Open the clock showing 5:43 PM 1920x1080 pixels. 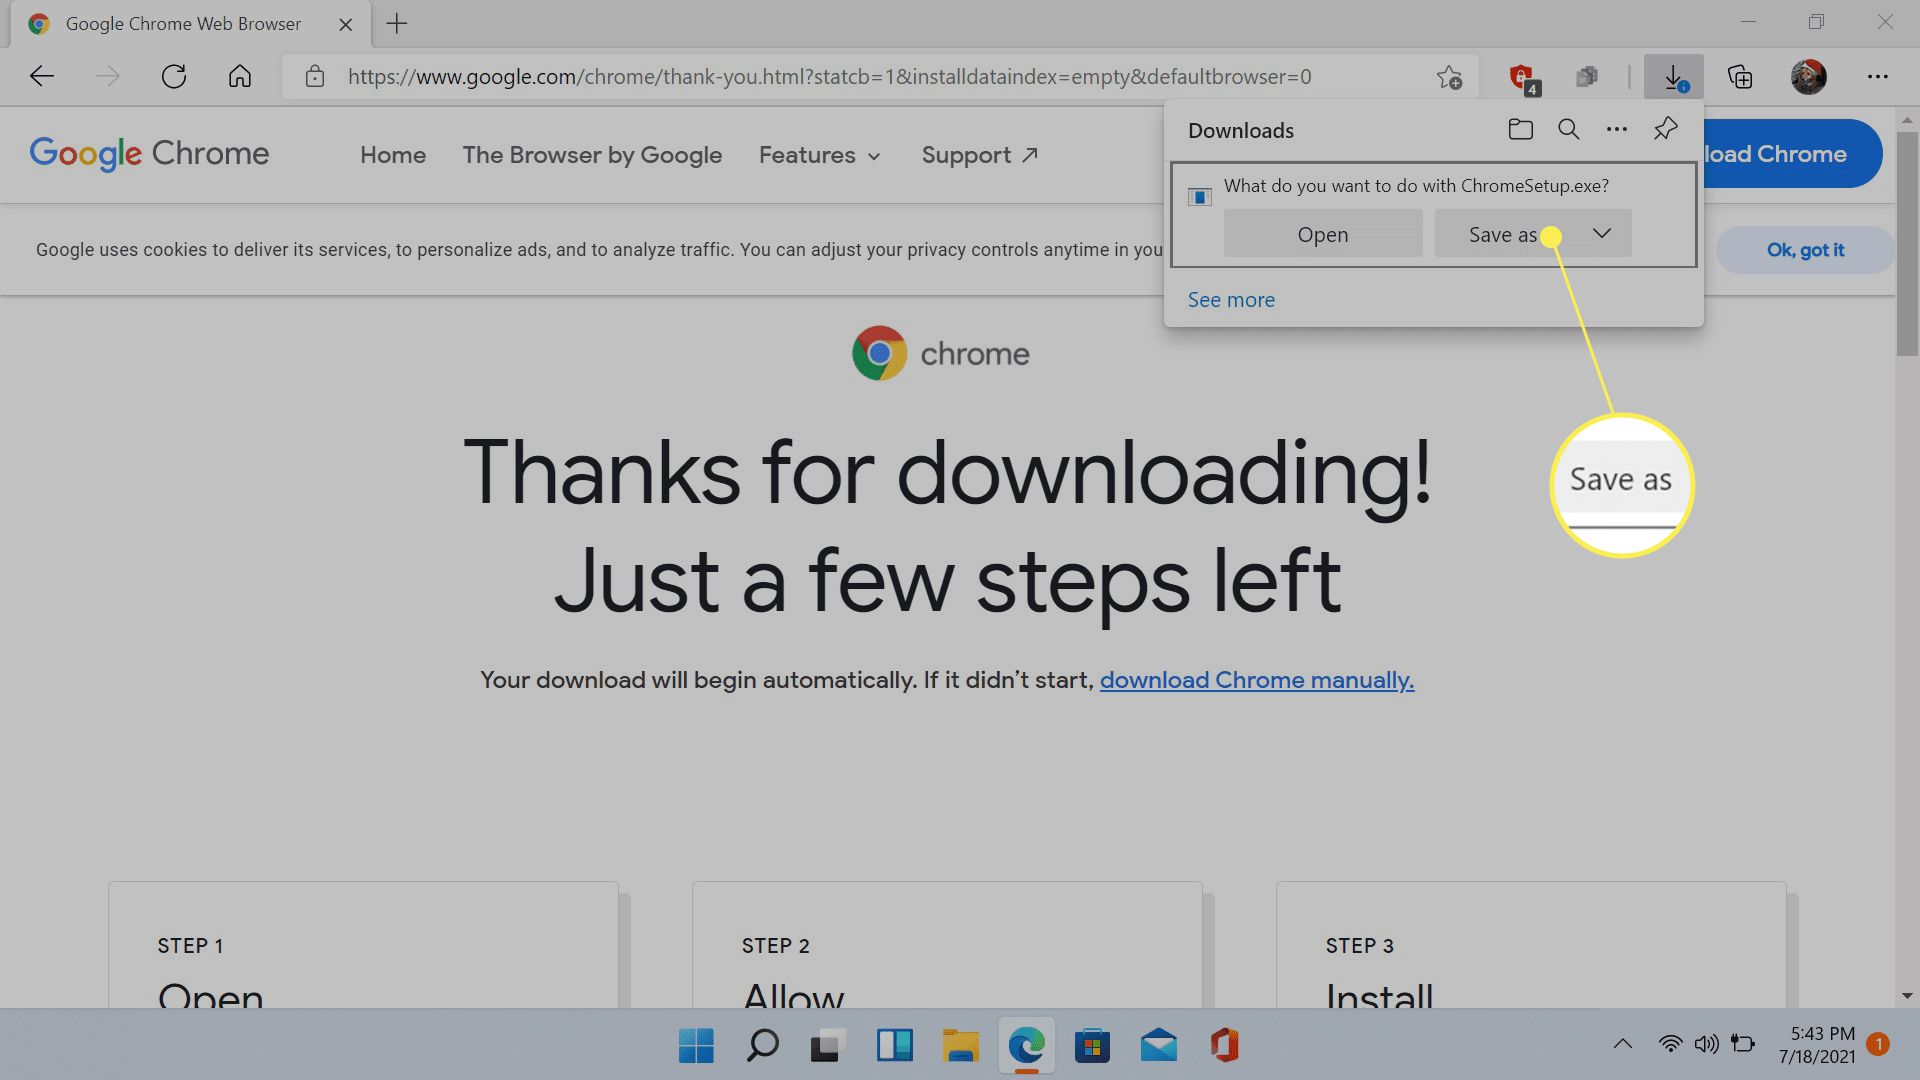(1816, 1045)
